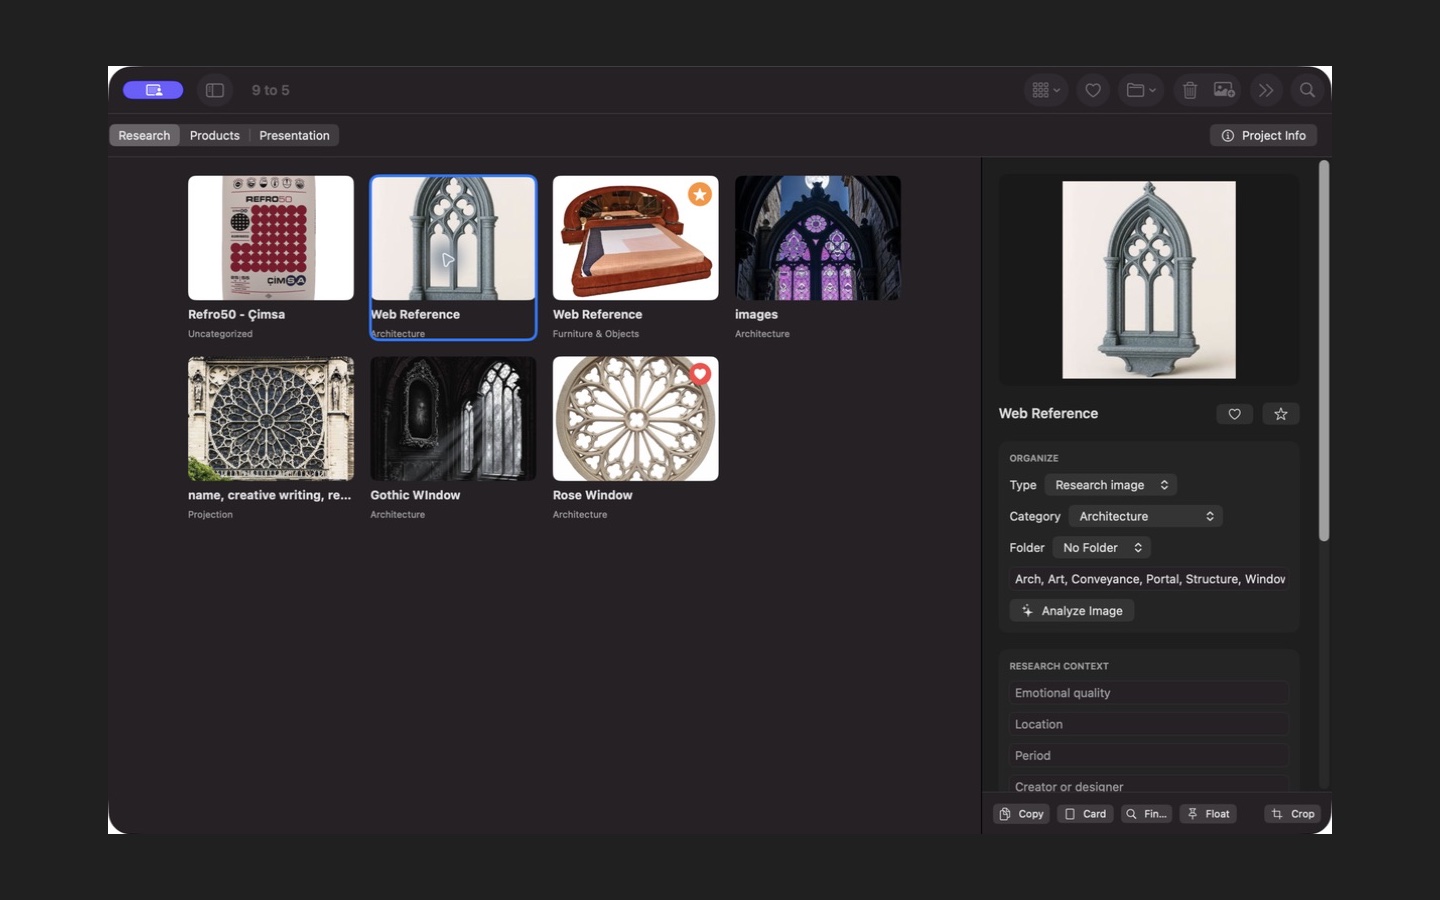1440x900 pixels.
Task: Click the Copy button
Action: [1021, 814]
